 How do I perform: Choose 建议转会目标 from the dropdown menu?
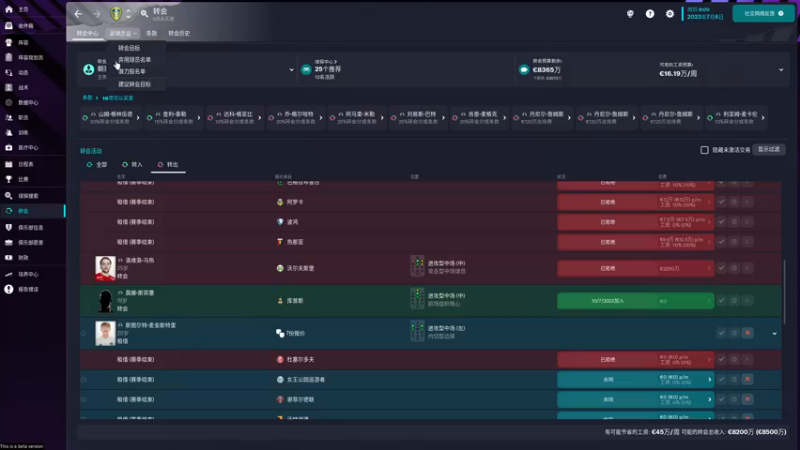click(135, 84)
